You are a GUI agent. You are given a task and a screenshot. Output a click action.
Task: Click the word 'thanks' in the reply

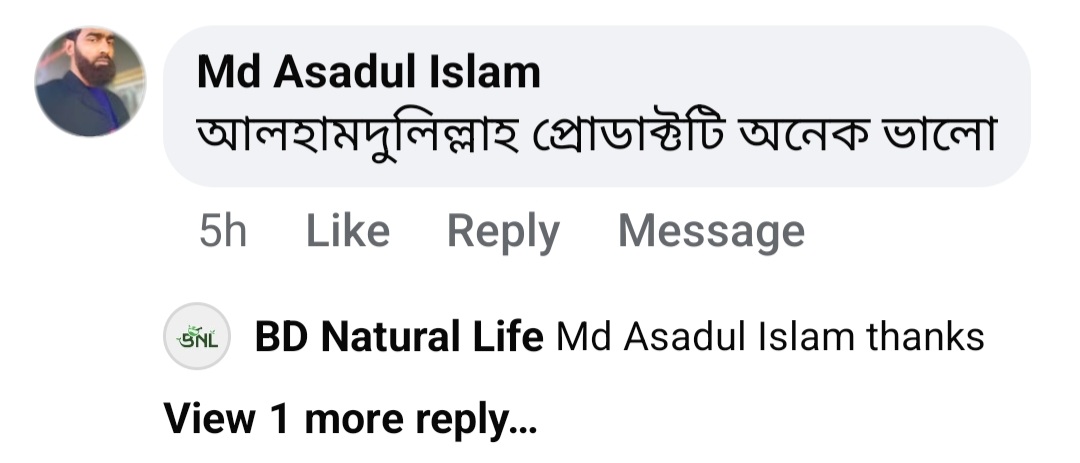click(926, 337)
